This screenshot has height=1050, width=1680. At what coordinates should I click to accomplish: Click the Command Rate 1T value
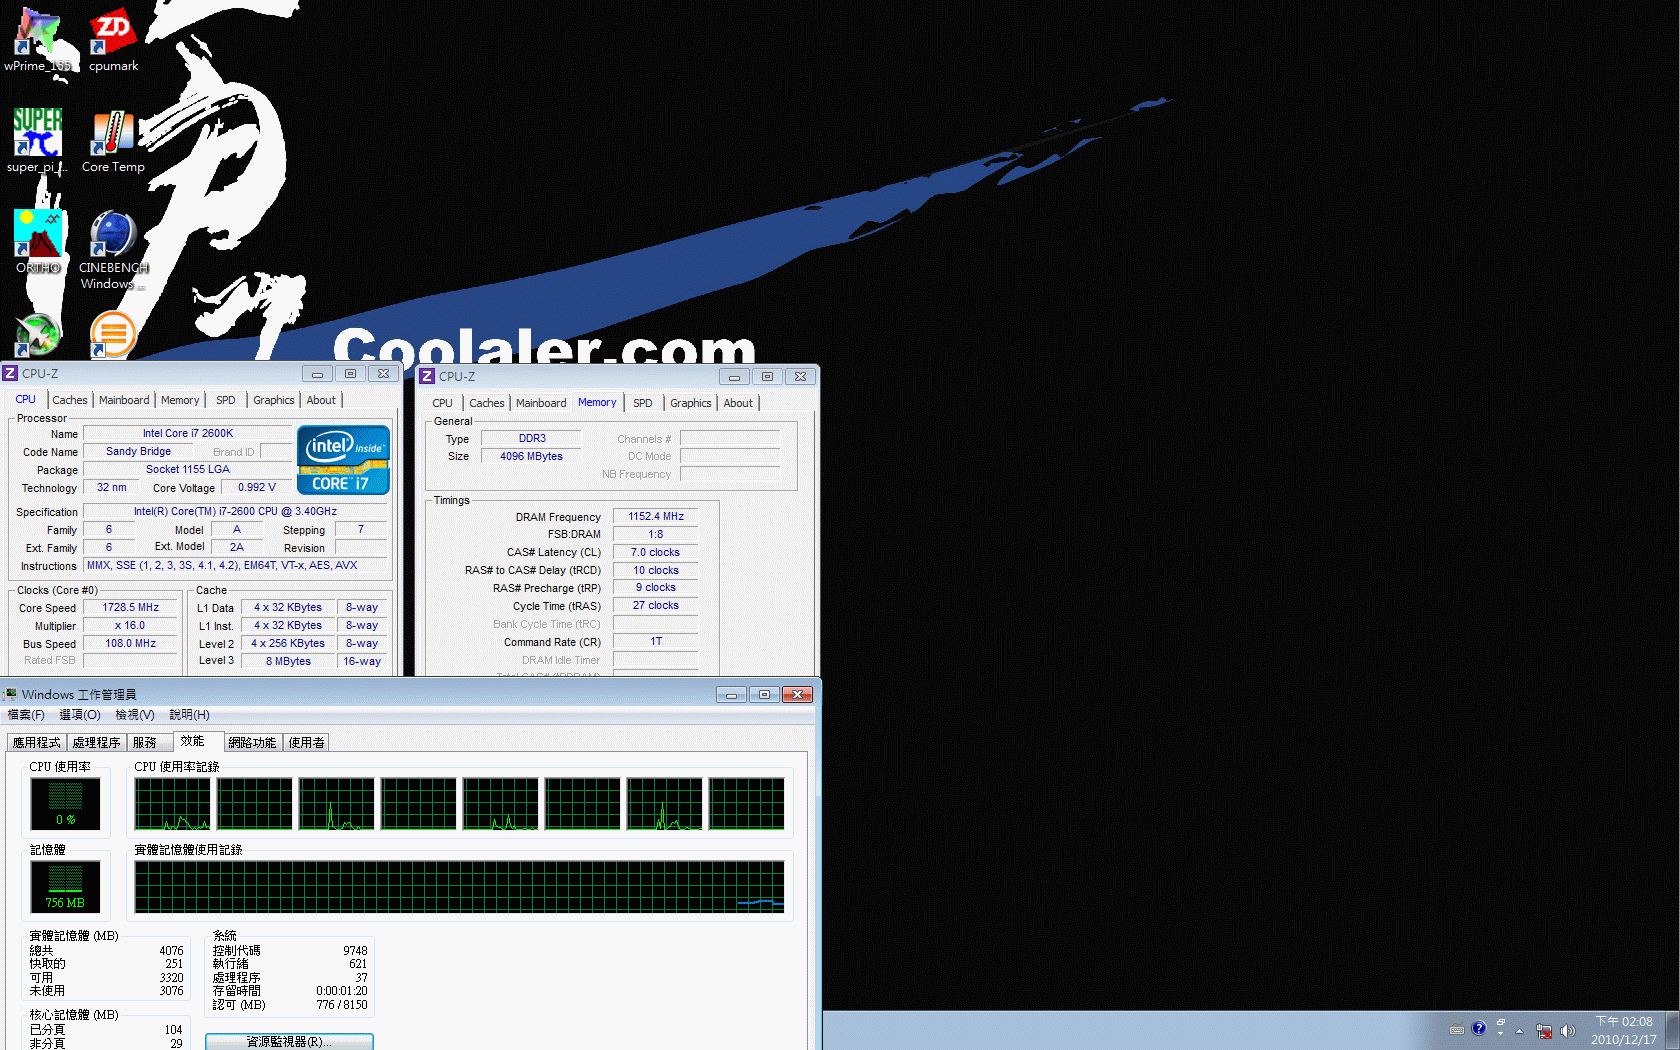(656, 641)
